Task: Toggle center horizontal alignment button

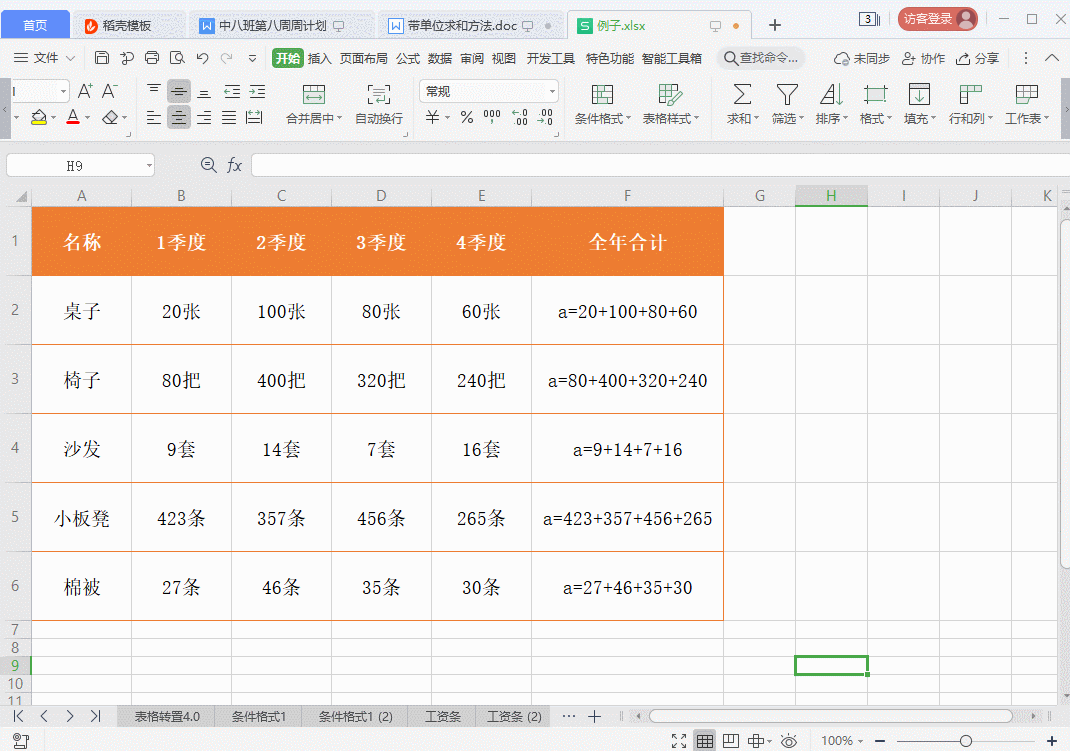Action: tap(179, 118)
